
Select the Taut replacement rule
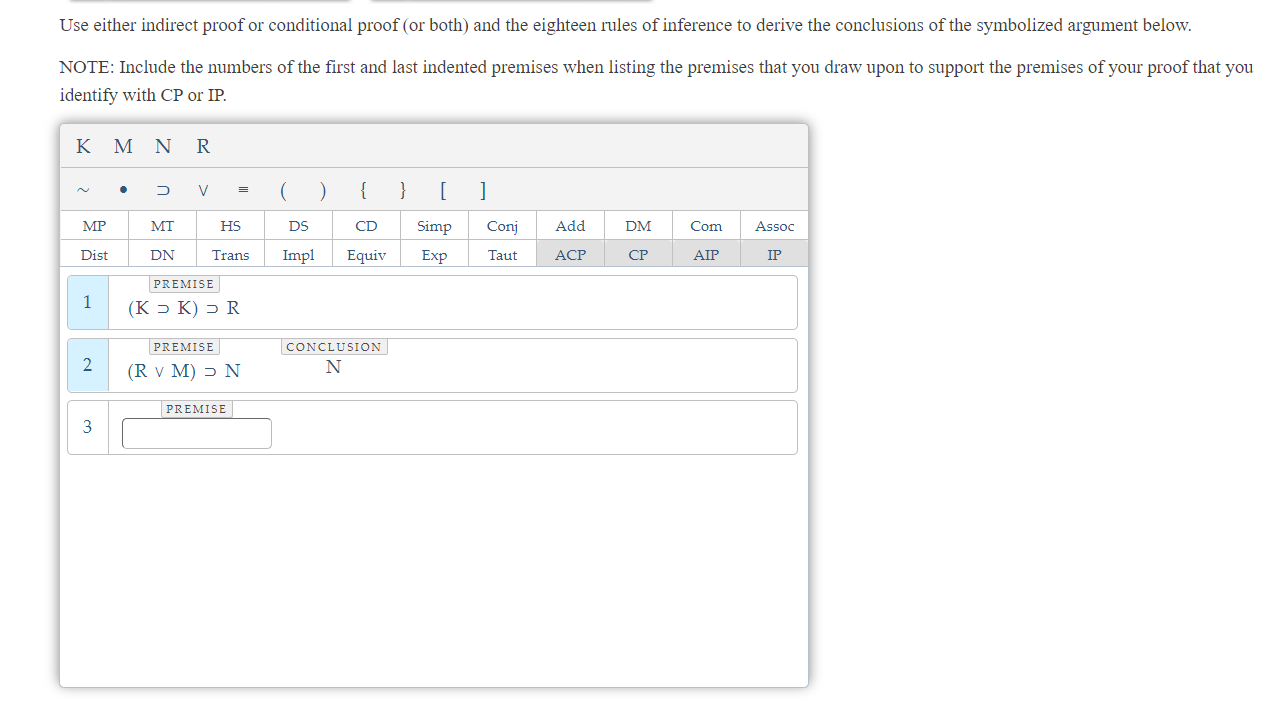click(502, 254)
